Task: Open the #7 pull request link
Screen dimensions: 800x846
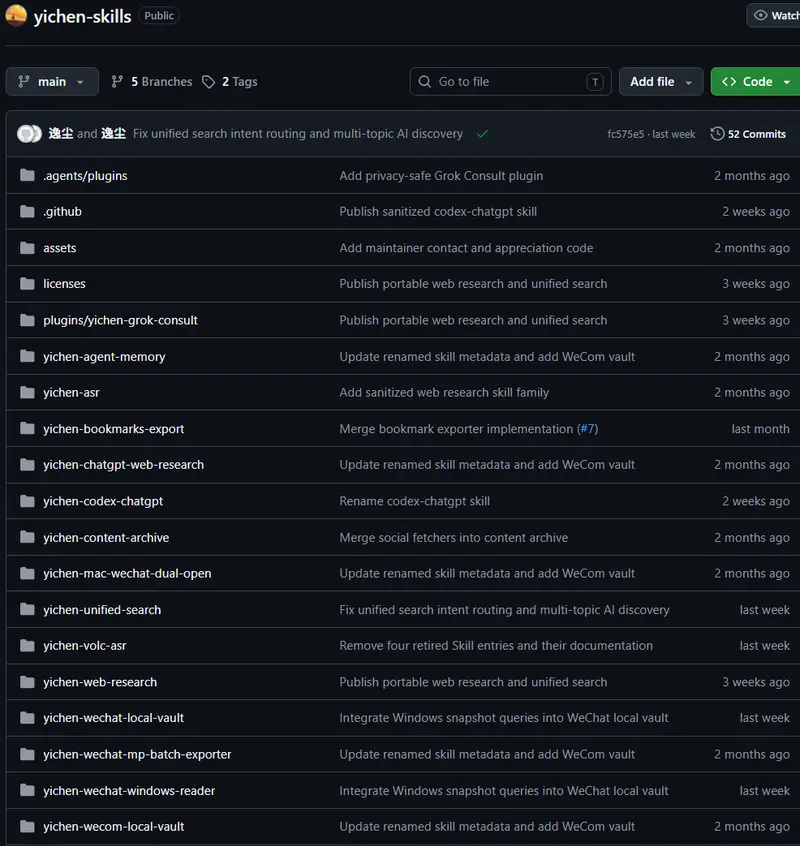Action: click(x=587, y=429)
